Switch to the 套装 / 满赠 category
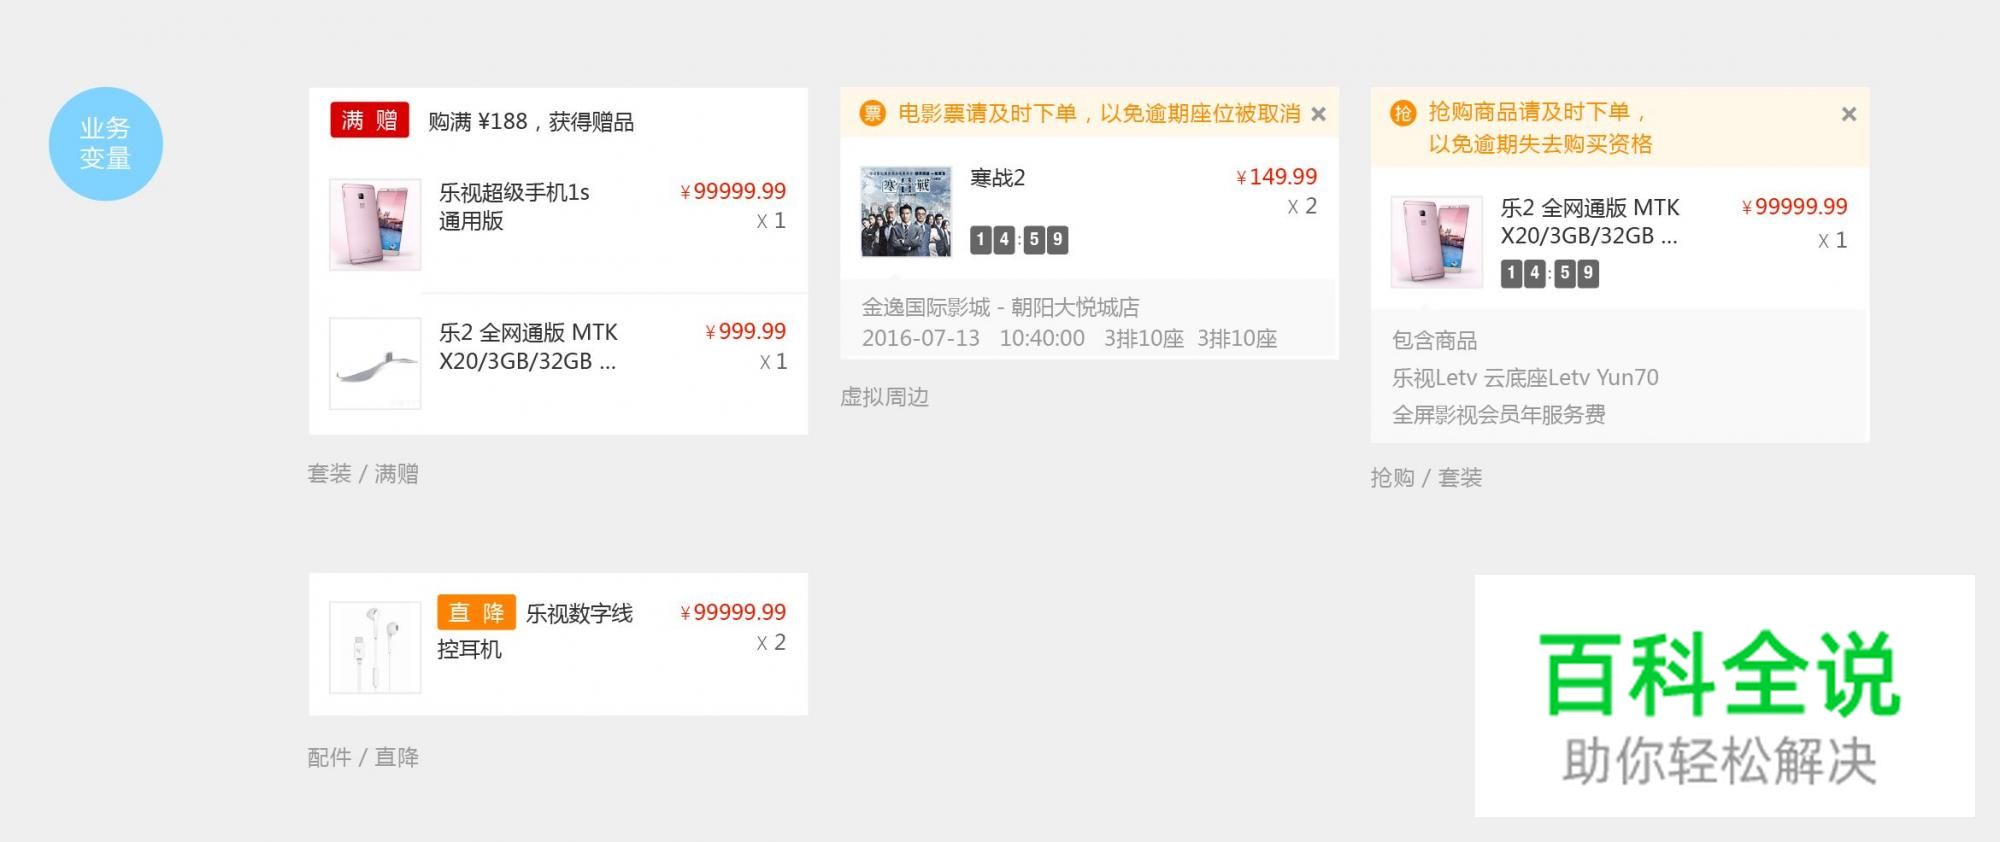Image resolution: width=2000 pixels, height=842 pixels. 362,474
